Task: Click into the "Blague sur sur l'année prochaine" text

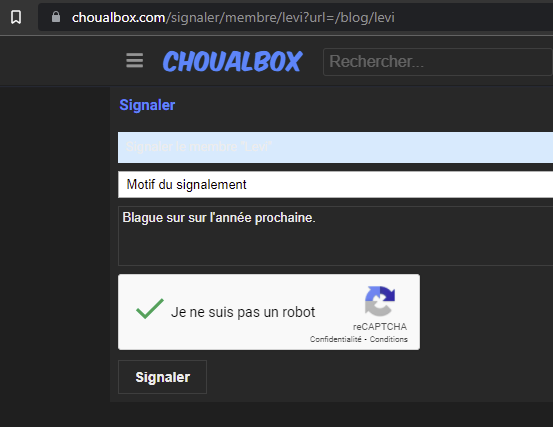Action: (x=219, y=218)
